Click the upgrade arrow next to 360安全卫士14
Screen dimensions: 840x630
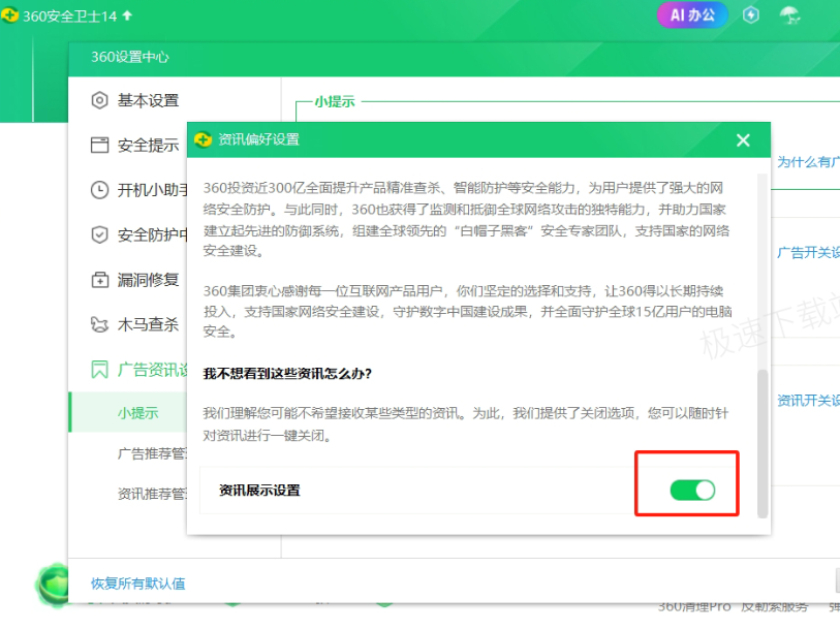click(x=127, y=16)
